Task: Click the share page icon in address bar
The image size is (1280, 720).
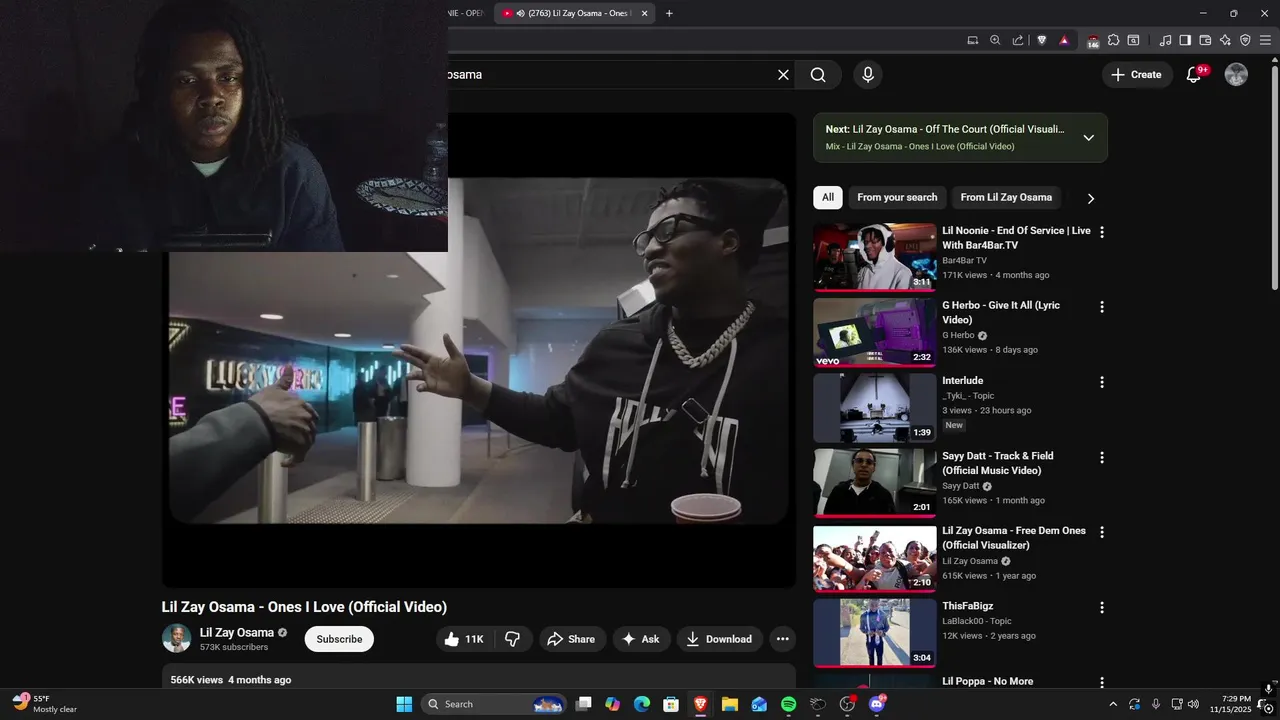Action: (1017, 40)
